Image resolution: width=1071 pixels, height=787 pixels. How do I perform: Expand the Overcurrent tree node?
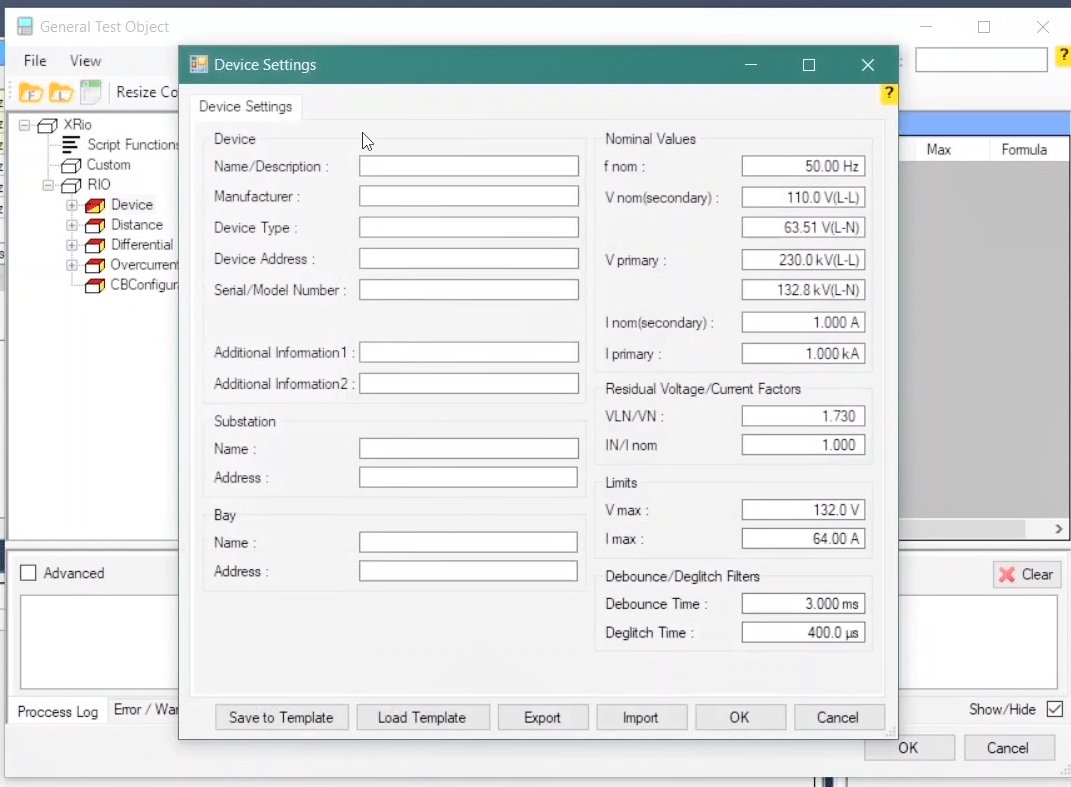click(x=72, y=265)
